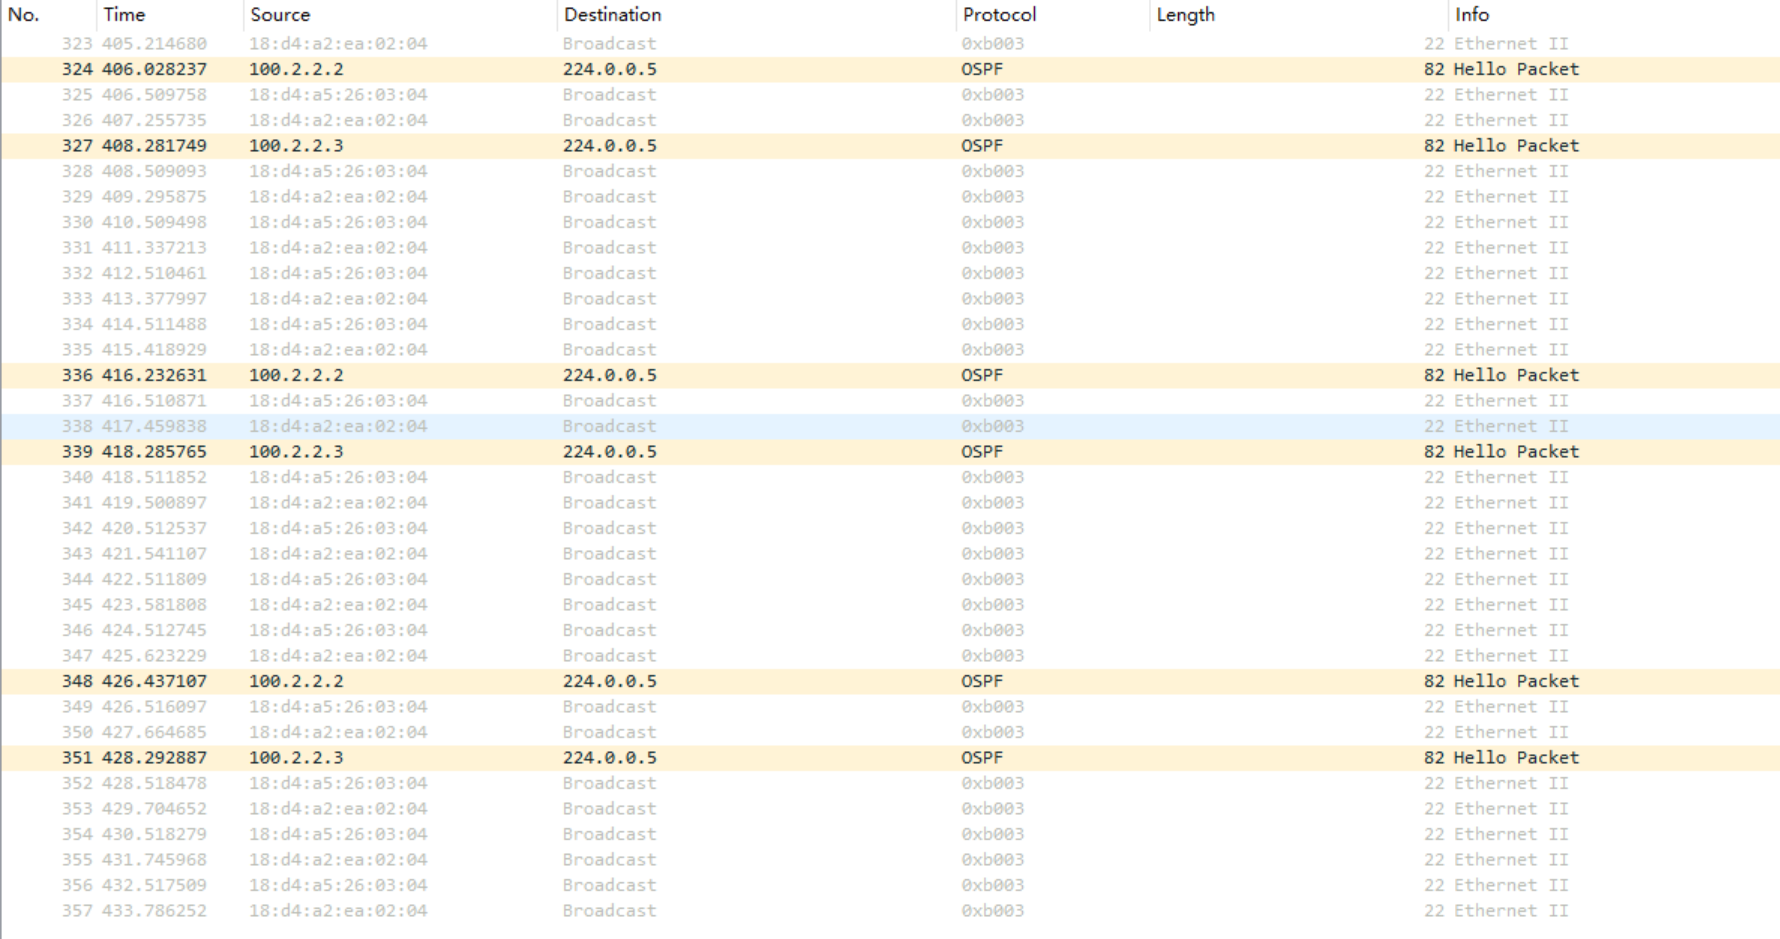This screenshot has width=1780, height=939.
Task: Select packet 332 at time 412.510461
Action: click(890, 273)
